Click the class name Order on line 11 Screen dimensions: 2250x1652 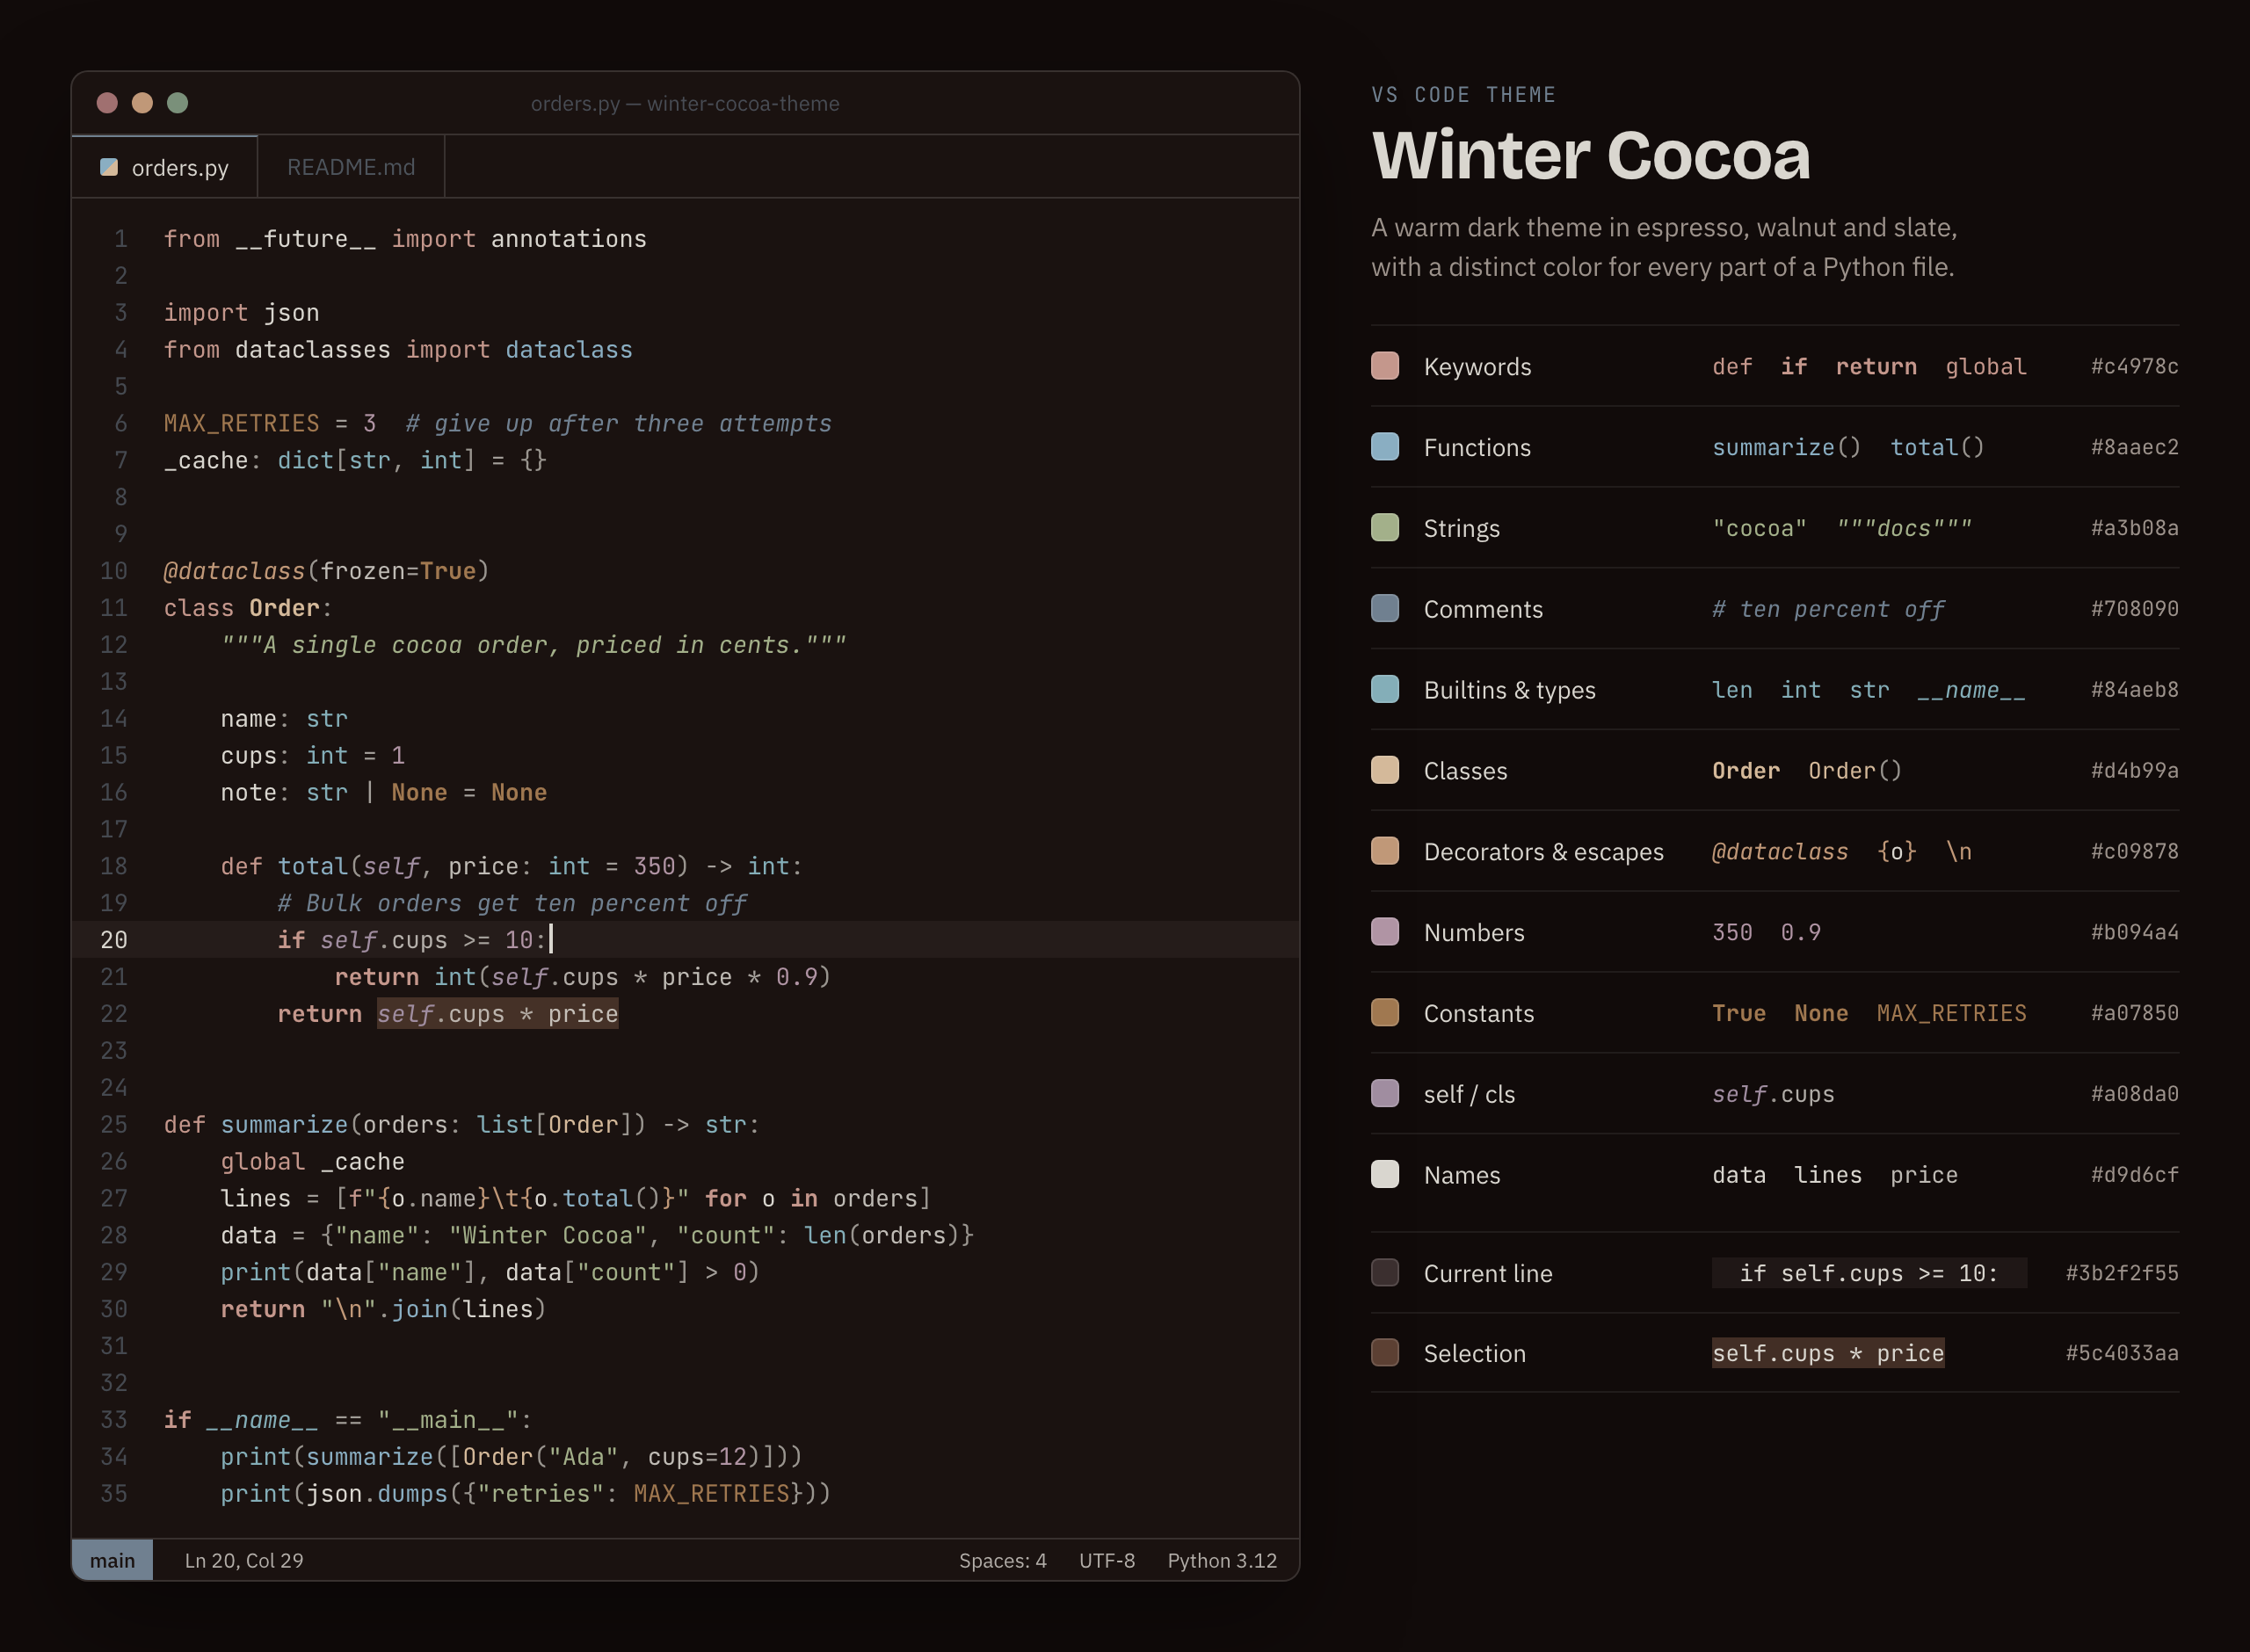tap(284, 608)
